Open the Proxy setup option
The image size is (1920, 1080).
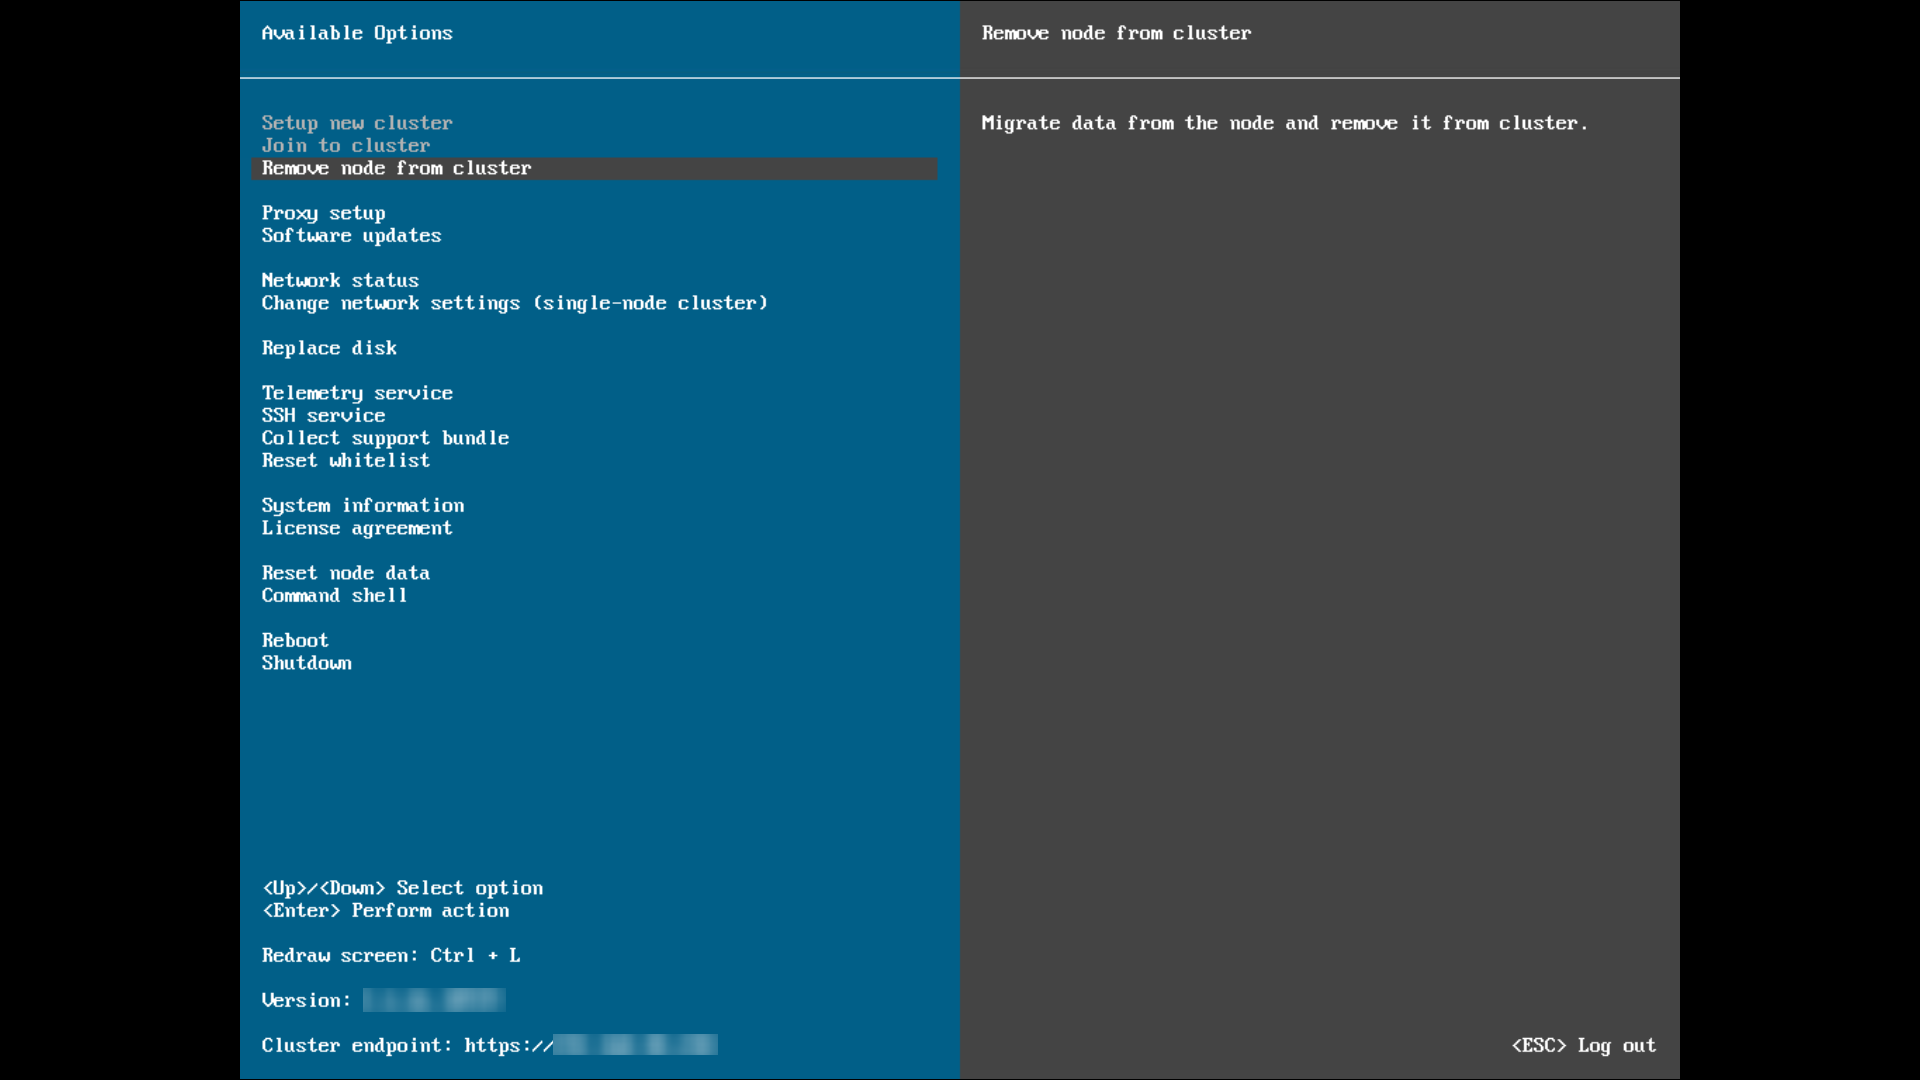[x=323, y=213]
